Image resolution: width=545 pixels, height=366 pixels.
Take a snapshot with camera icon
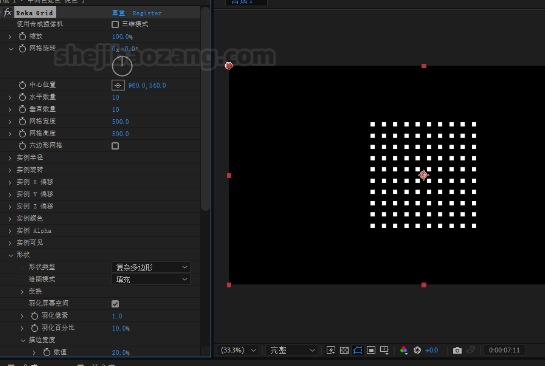click(457, 350)
